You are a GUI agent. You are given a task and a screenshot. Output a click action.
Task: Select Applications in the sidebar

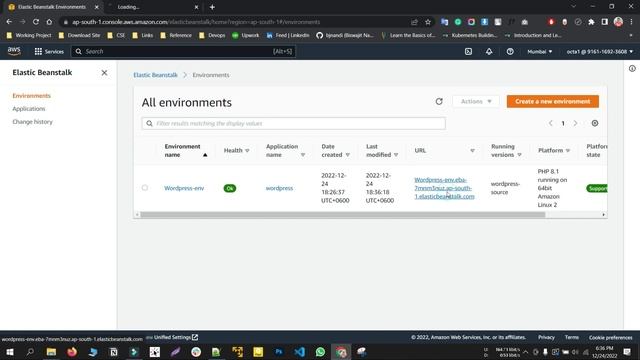pos(29,109)
